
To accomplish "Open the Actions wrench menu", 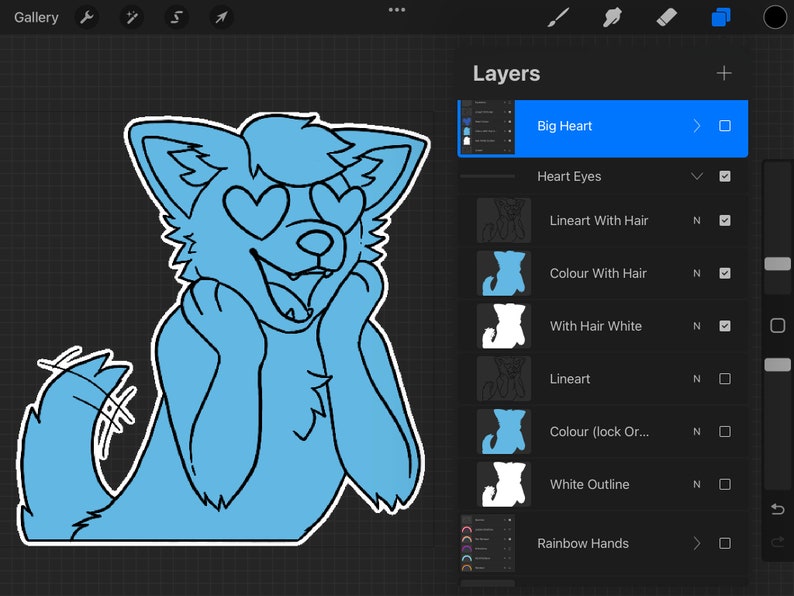I will coord(87,17).
